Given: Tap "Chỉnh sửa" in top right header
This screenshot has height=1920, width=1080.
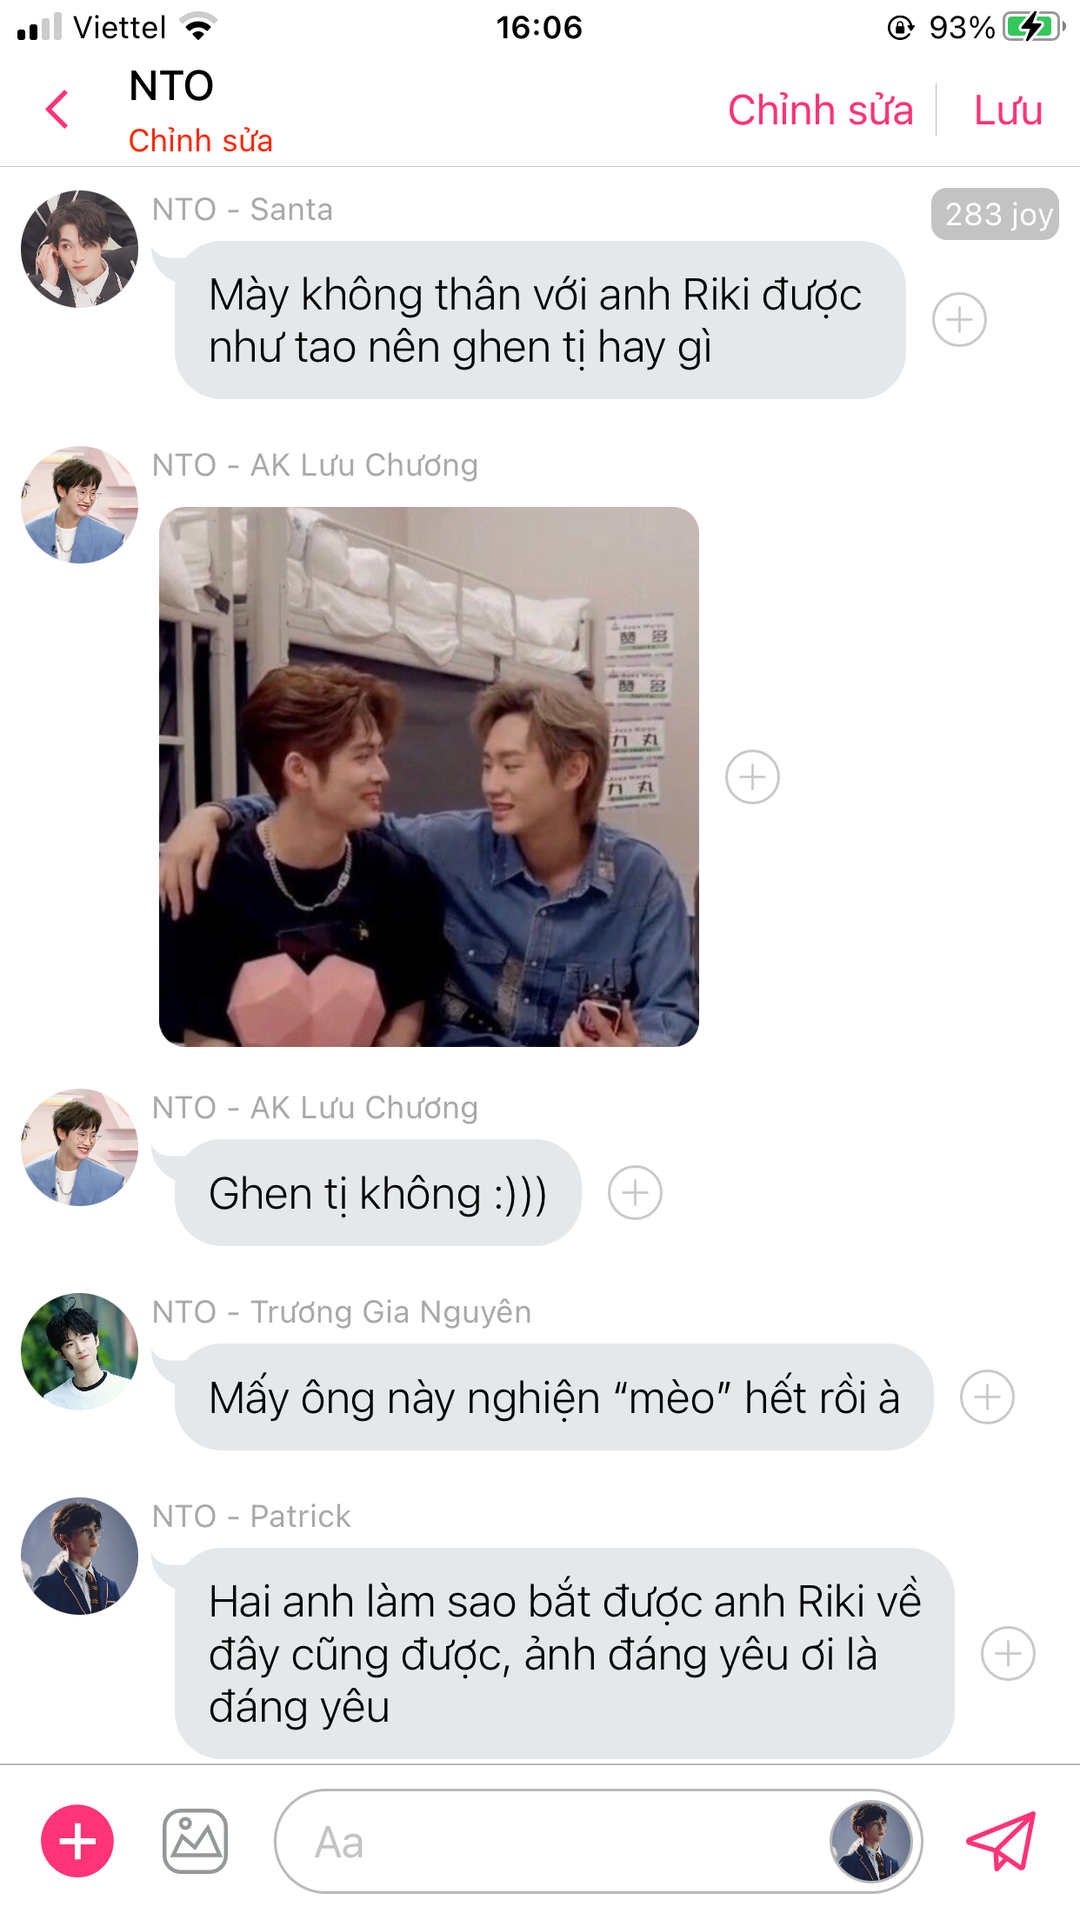Looking at the screenshot, I should [820, 110].
